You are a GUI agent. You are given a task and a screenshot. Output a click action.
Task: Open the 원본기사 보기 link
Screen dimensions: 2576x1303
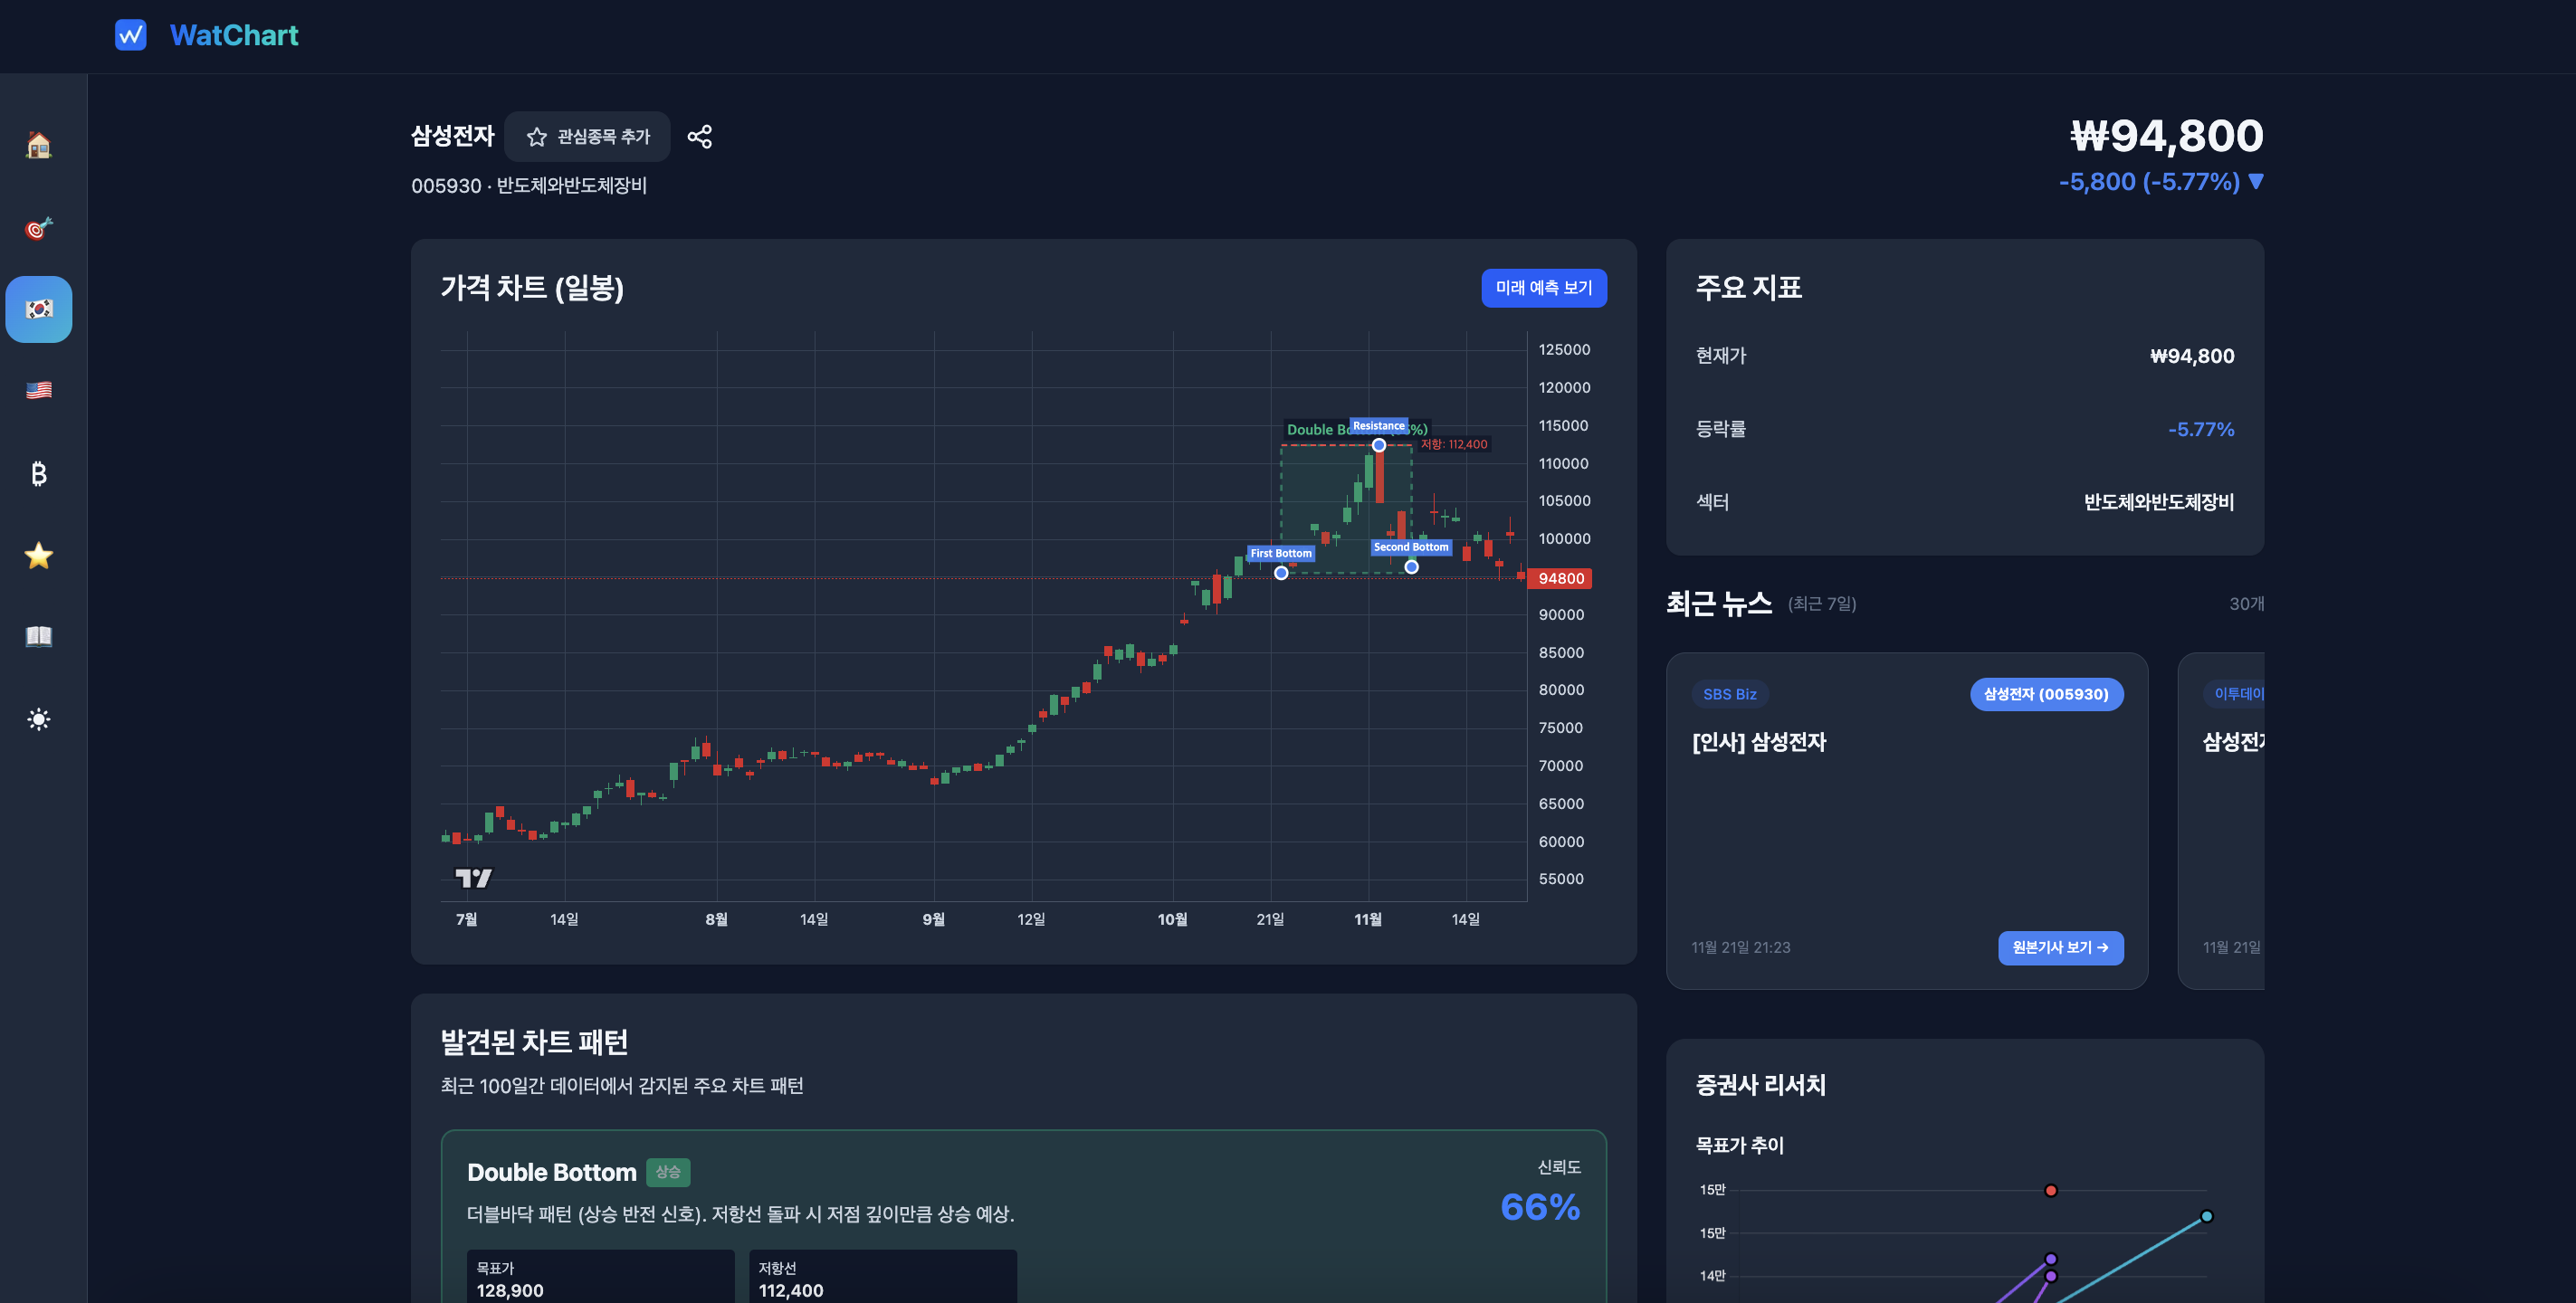tap(2060, 947)
